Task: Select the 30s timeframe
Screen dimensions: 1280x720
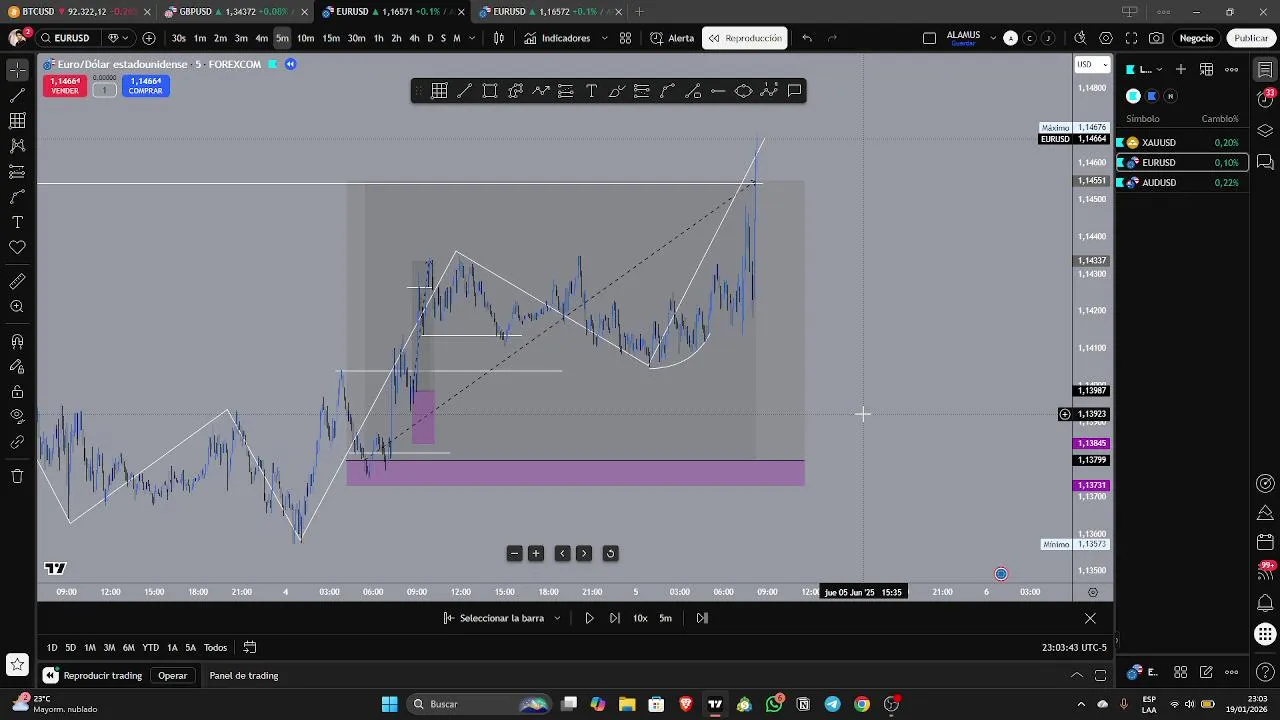Action: (x=178, y=38)
